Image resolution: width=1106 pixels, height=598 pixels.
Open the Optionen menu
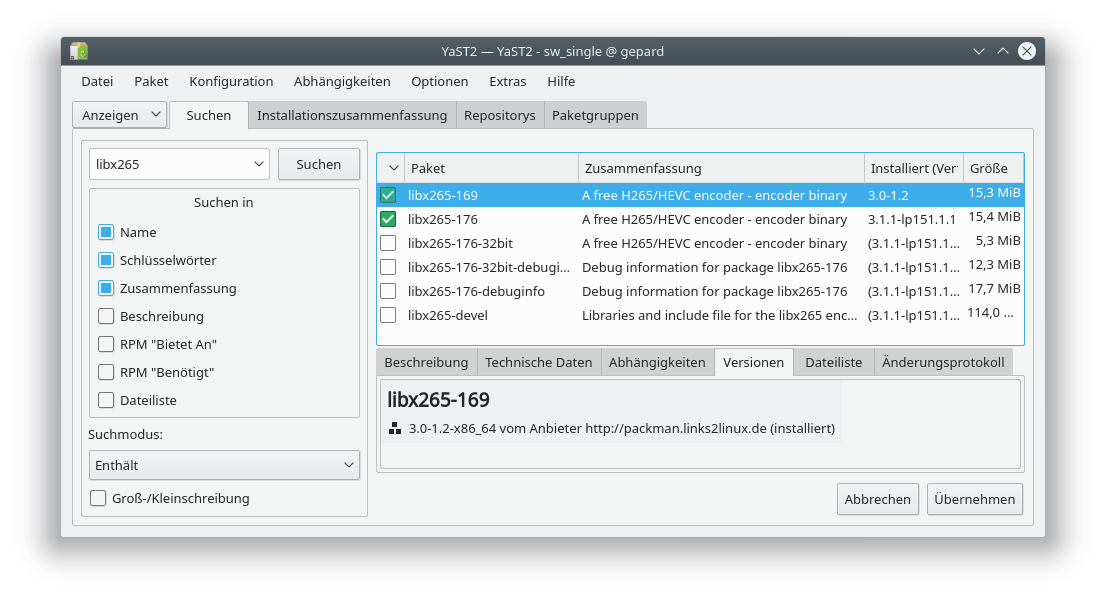(439, 81)
